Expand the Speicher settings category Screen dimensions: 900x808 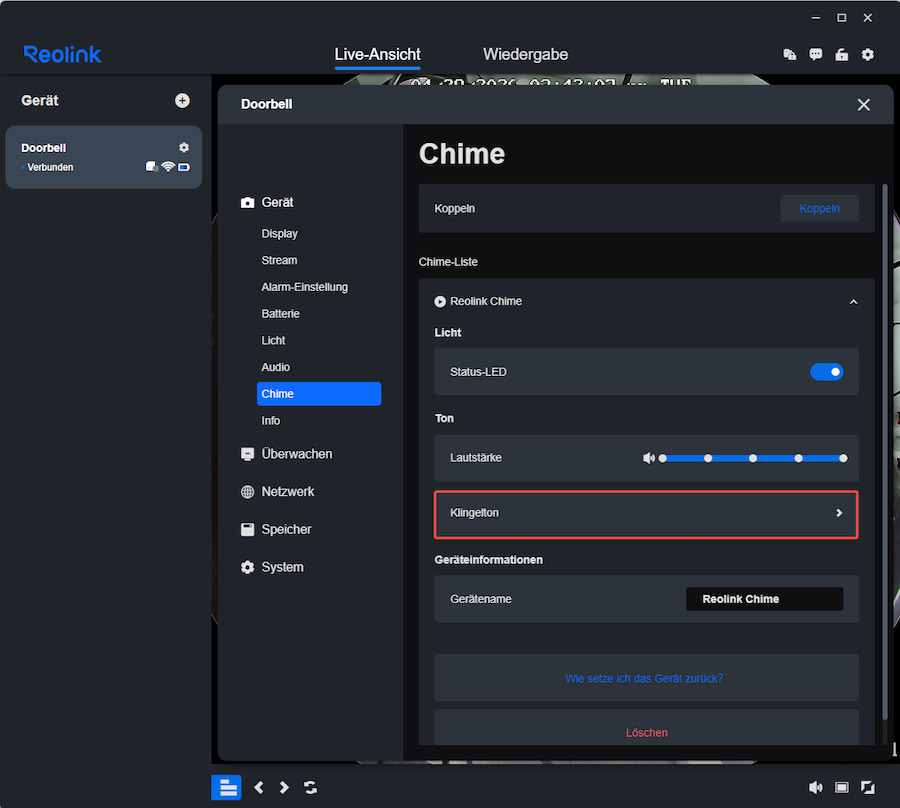[286, 530]
